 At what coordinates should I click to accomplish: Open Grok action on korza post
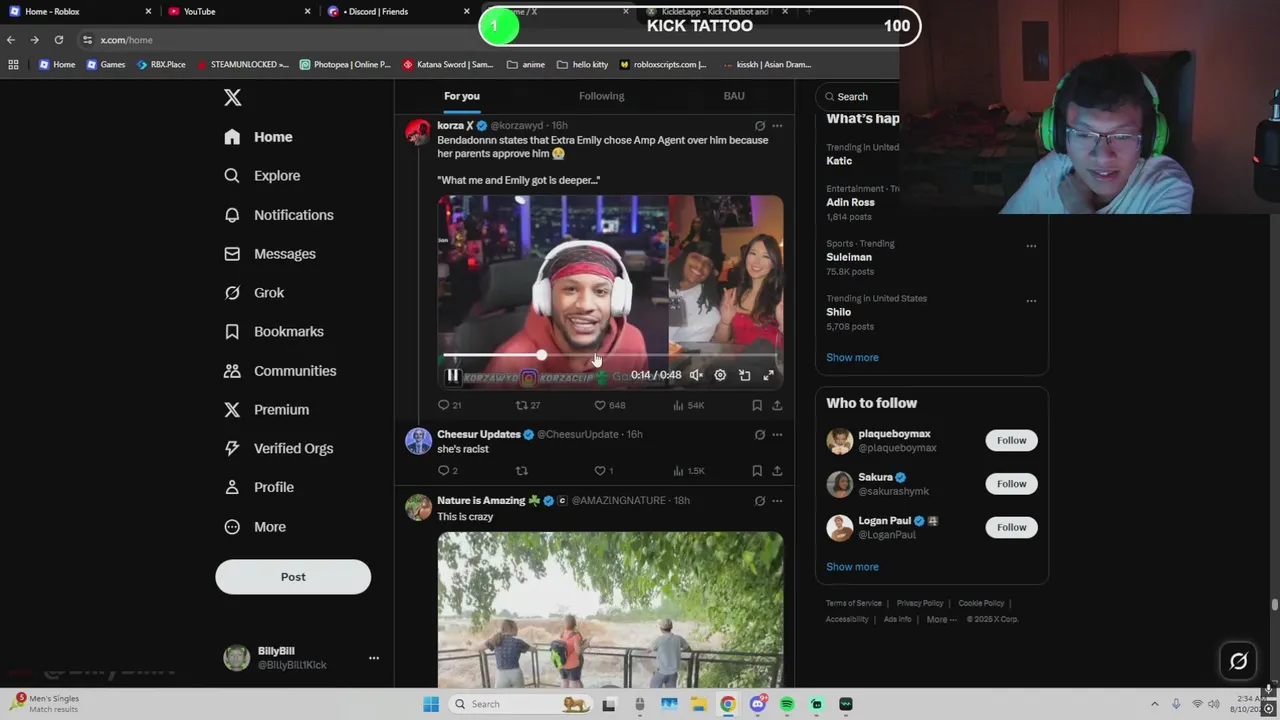[760, 126]
